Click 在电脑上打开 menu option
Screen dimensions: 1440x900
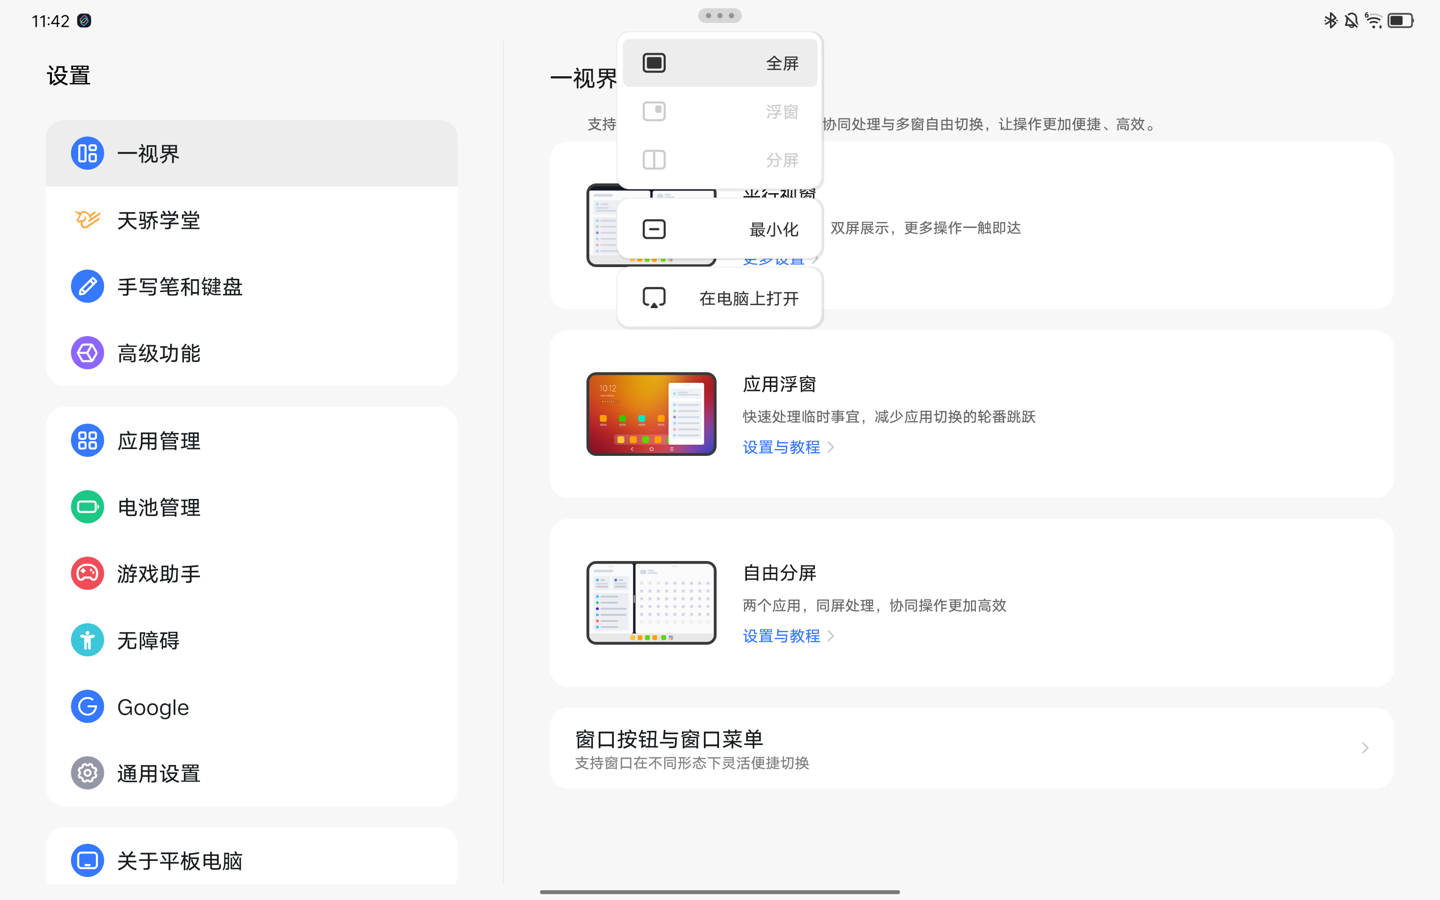[720, 298]
